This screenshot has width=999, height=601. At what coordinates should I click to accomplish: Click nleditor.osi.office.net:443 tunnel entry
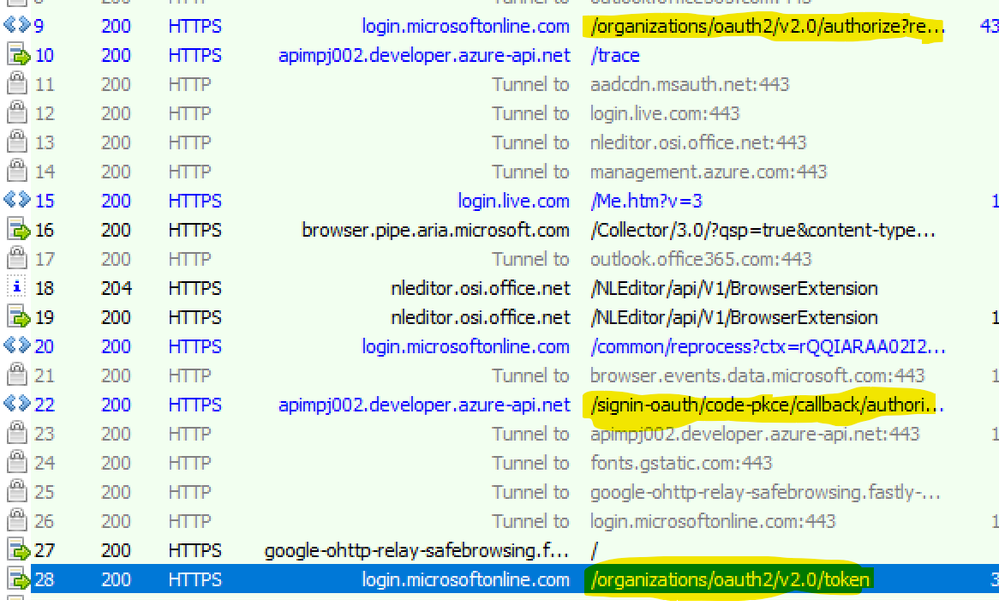click(x=698, y=143)
